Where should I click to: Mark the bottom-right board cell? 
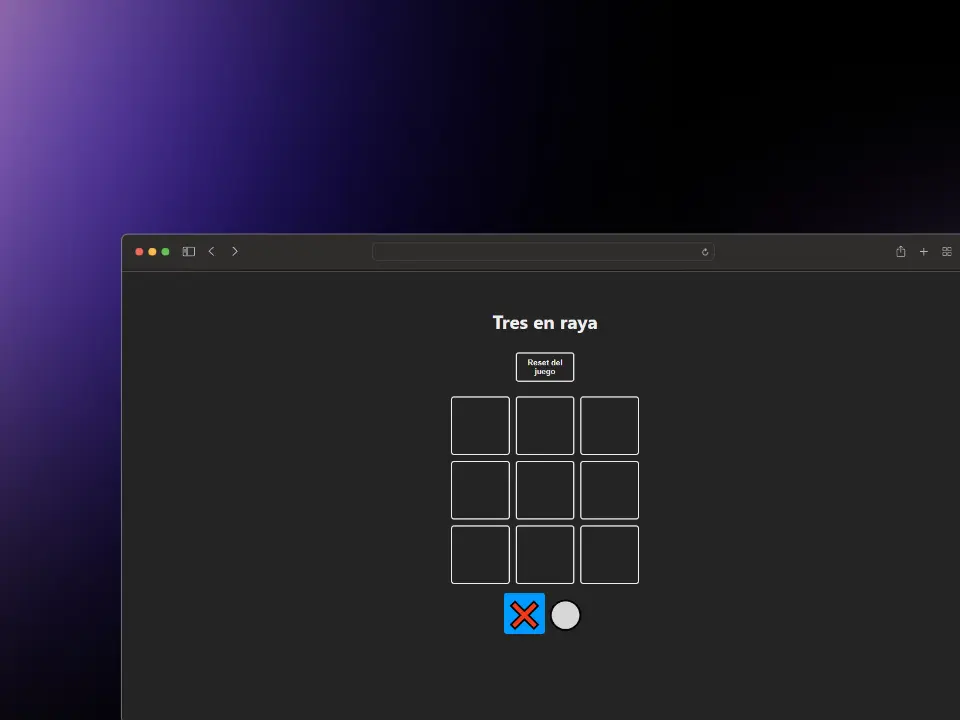[x=609, y=554]
